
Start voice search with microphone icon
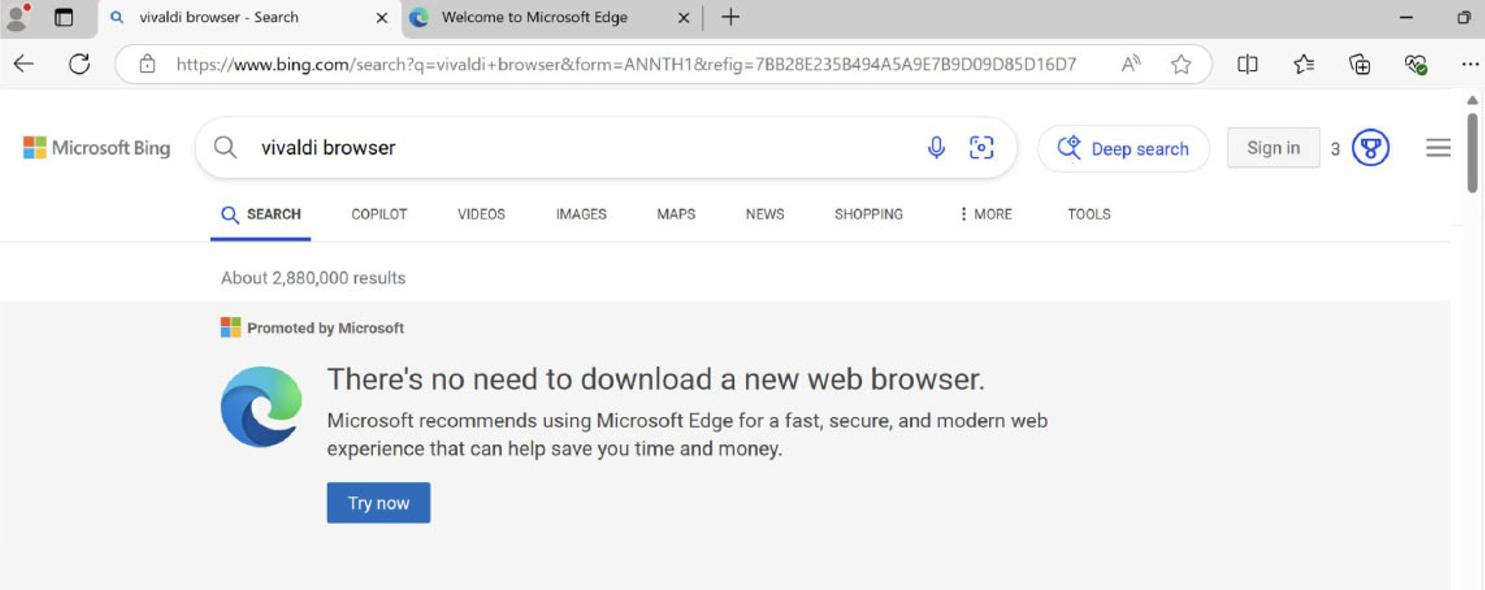(936, 148)
